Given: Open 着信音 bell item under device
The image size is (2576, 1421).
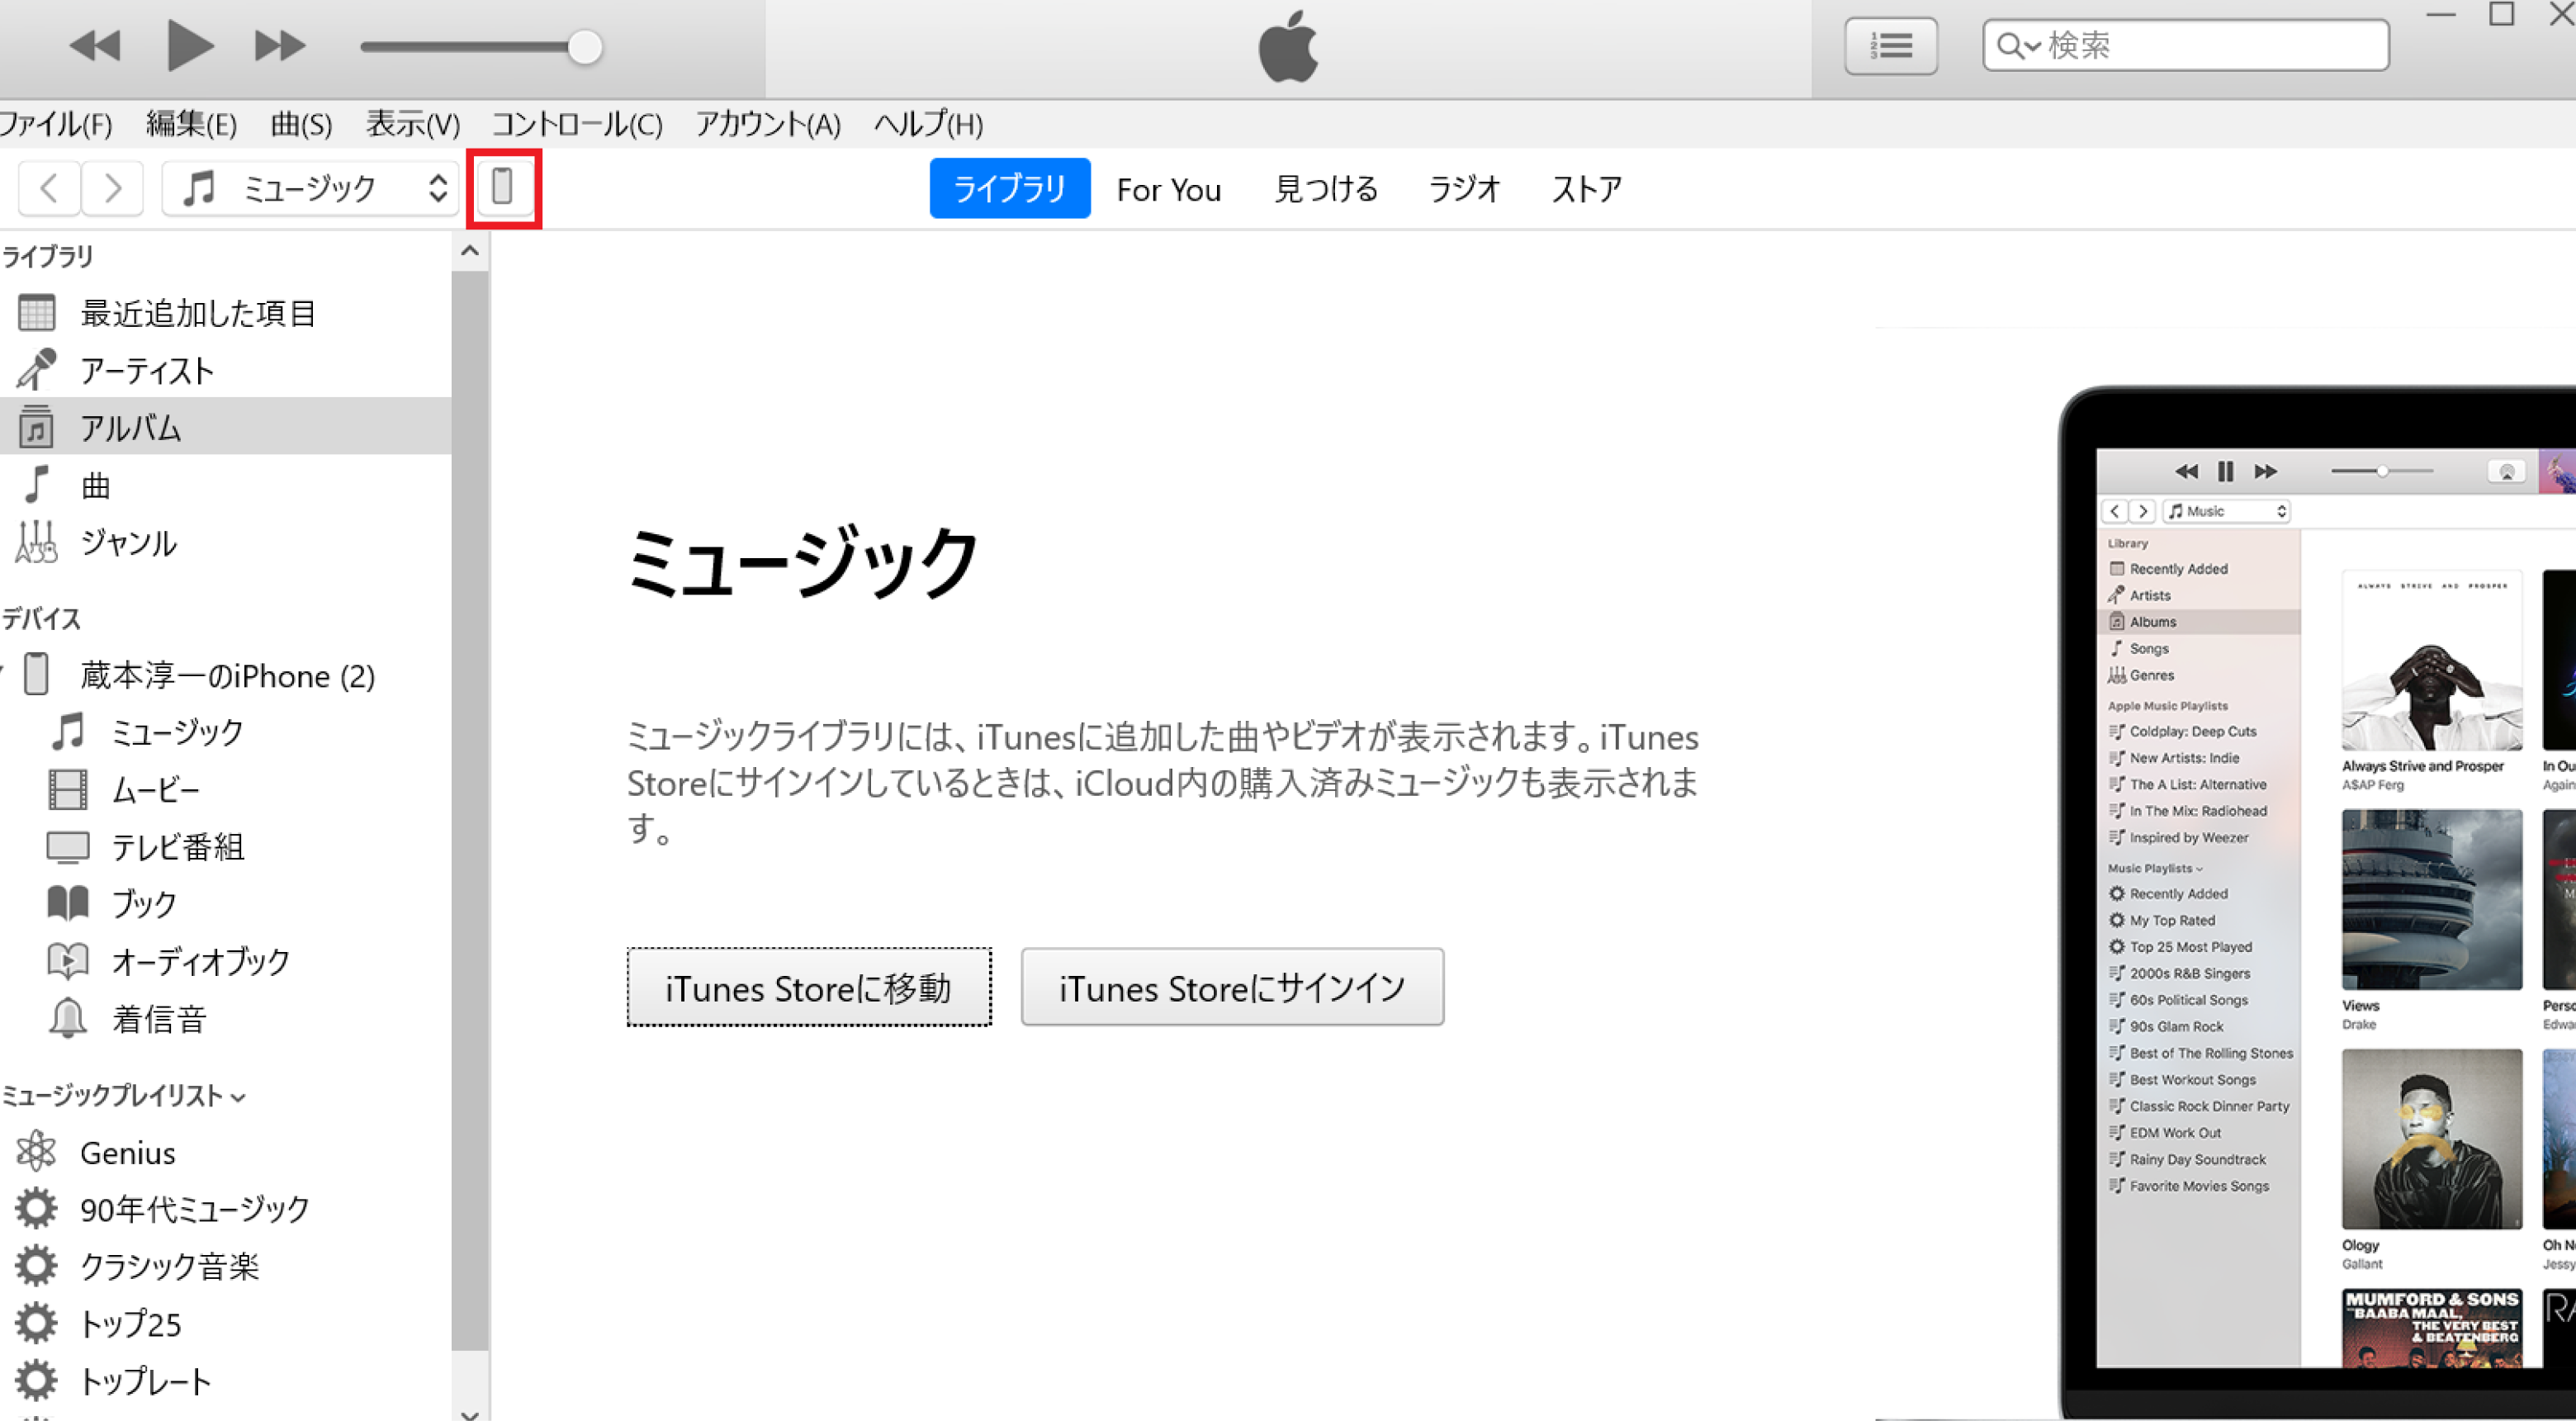Looking at the screenshot, I should coord(225,1019).
